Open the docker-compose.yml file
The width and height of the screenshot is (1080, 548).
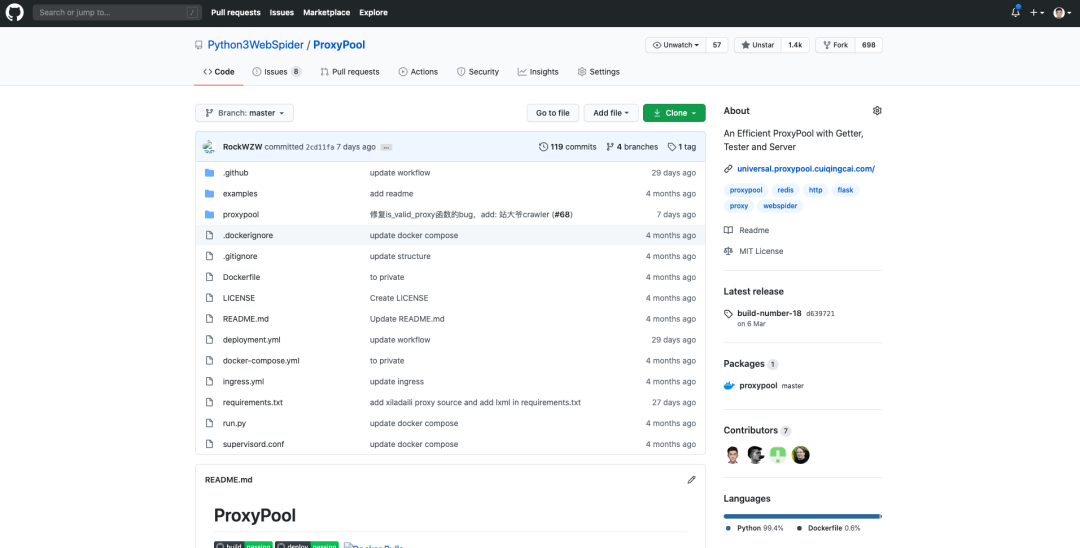(261, 361)
